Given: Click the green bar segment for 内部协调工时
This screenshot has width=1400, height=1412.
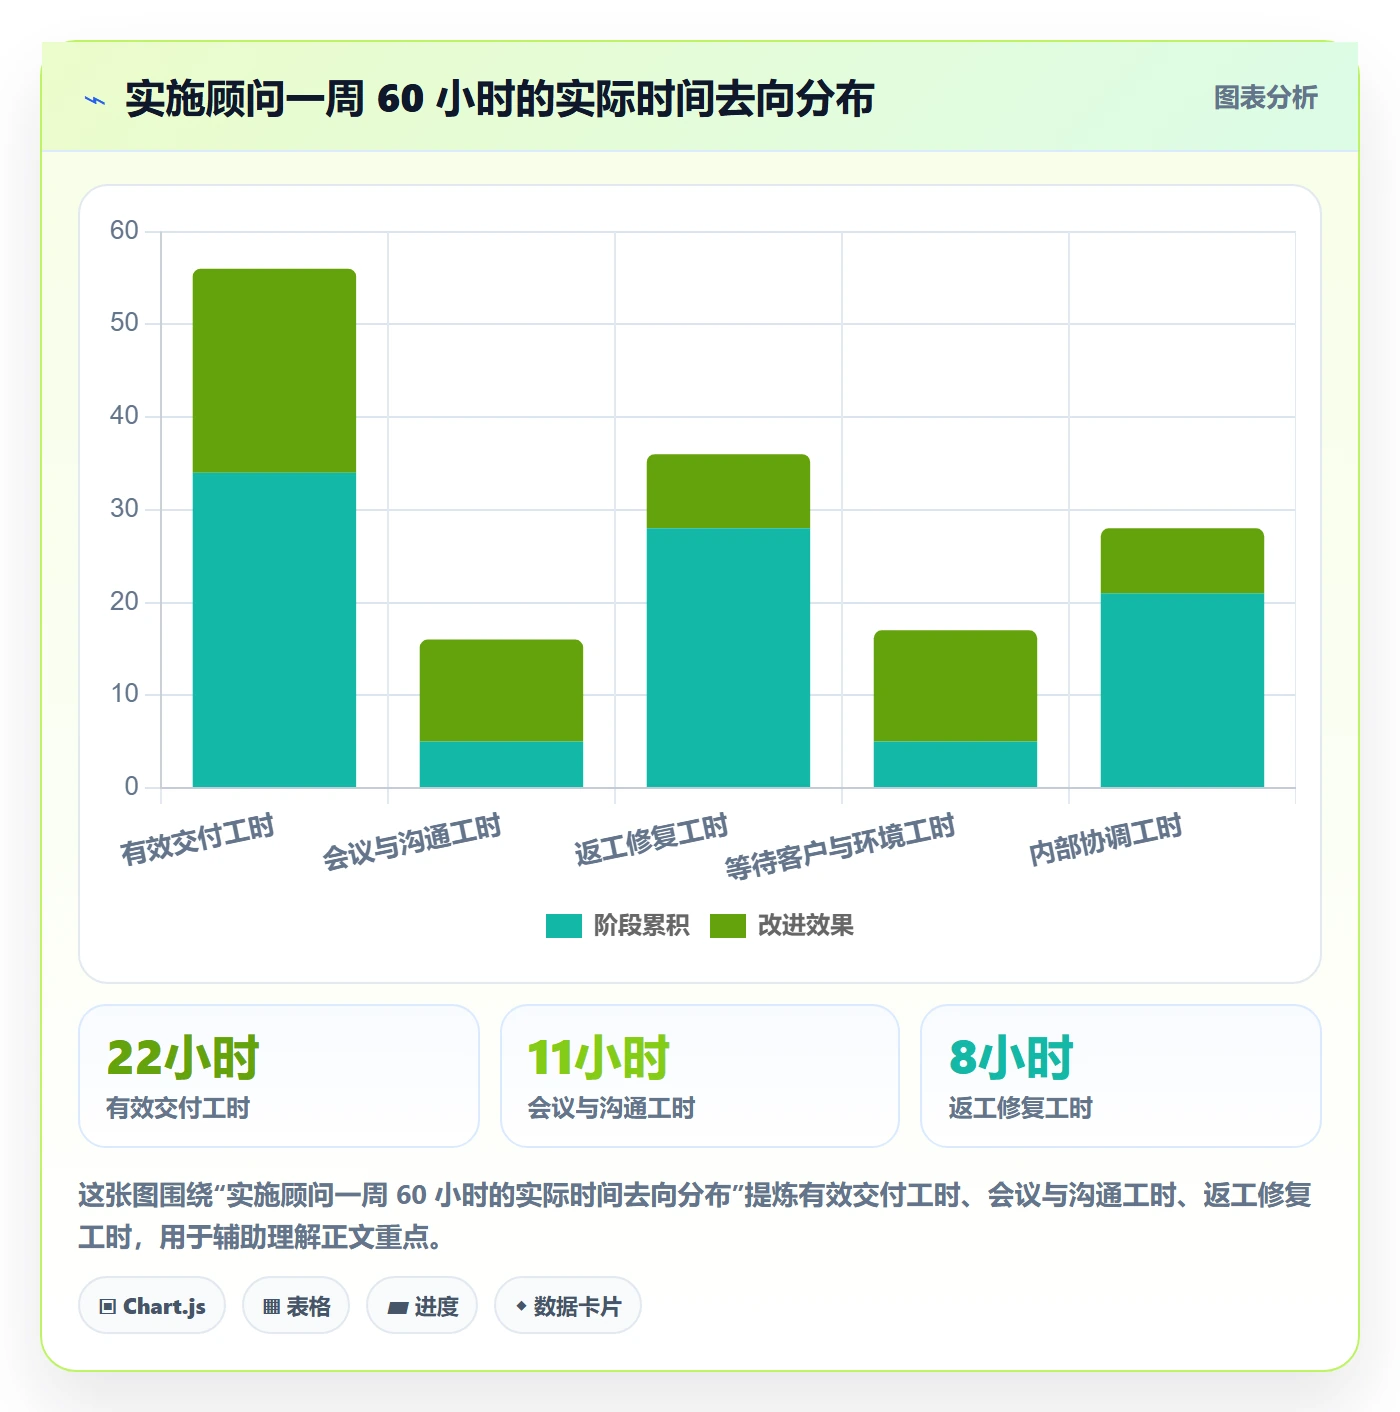Looking at the screenshot, I should pyautogui.click(x=1182, y=561).
